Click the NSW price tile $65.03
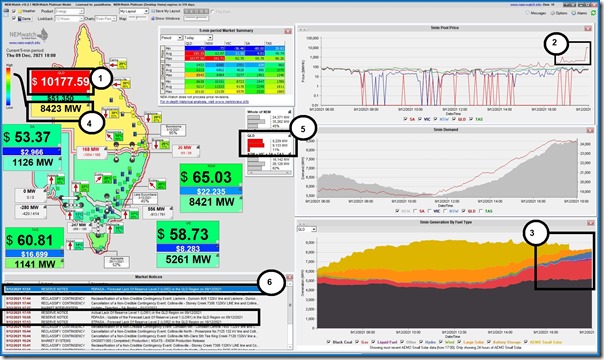The height and width of the screenshot is (360, 604). tap(211, 176)
